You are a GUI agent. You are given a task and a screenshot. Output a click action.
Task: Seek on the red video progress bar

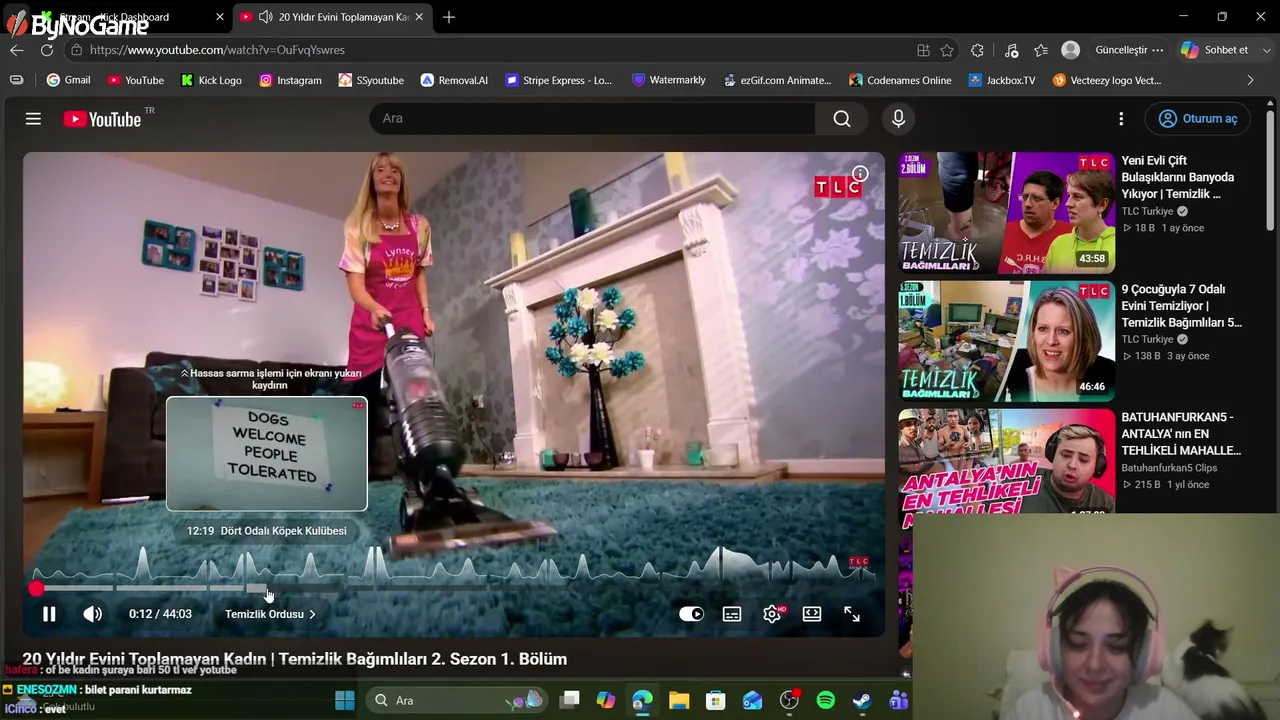454,588
